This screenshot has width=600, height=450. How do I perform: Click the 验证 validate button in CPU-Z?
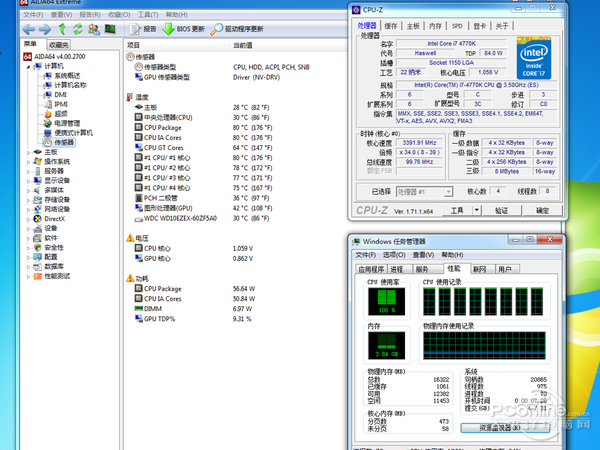[x=501, y=211]
